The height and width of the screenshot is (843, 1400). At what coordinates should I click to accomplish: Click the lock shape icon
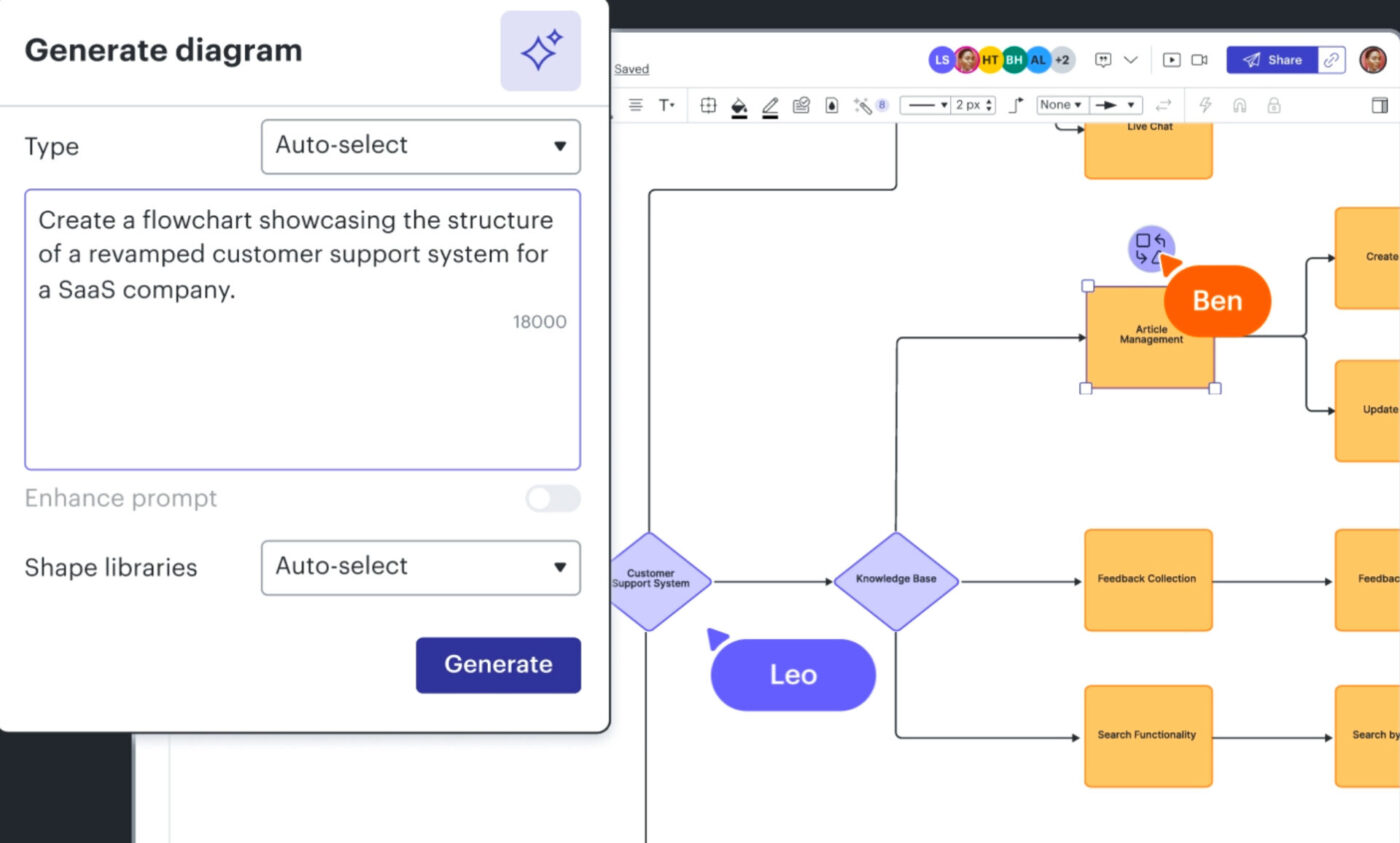coord(1273,105)
